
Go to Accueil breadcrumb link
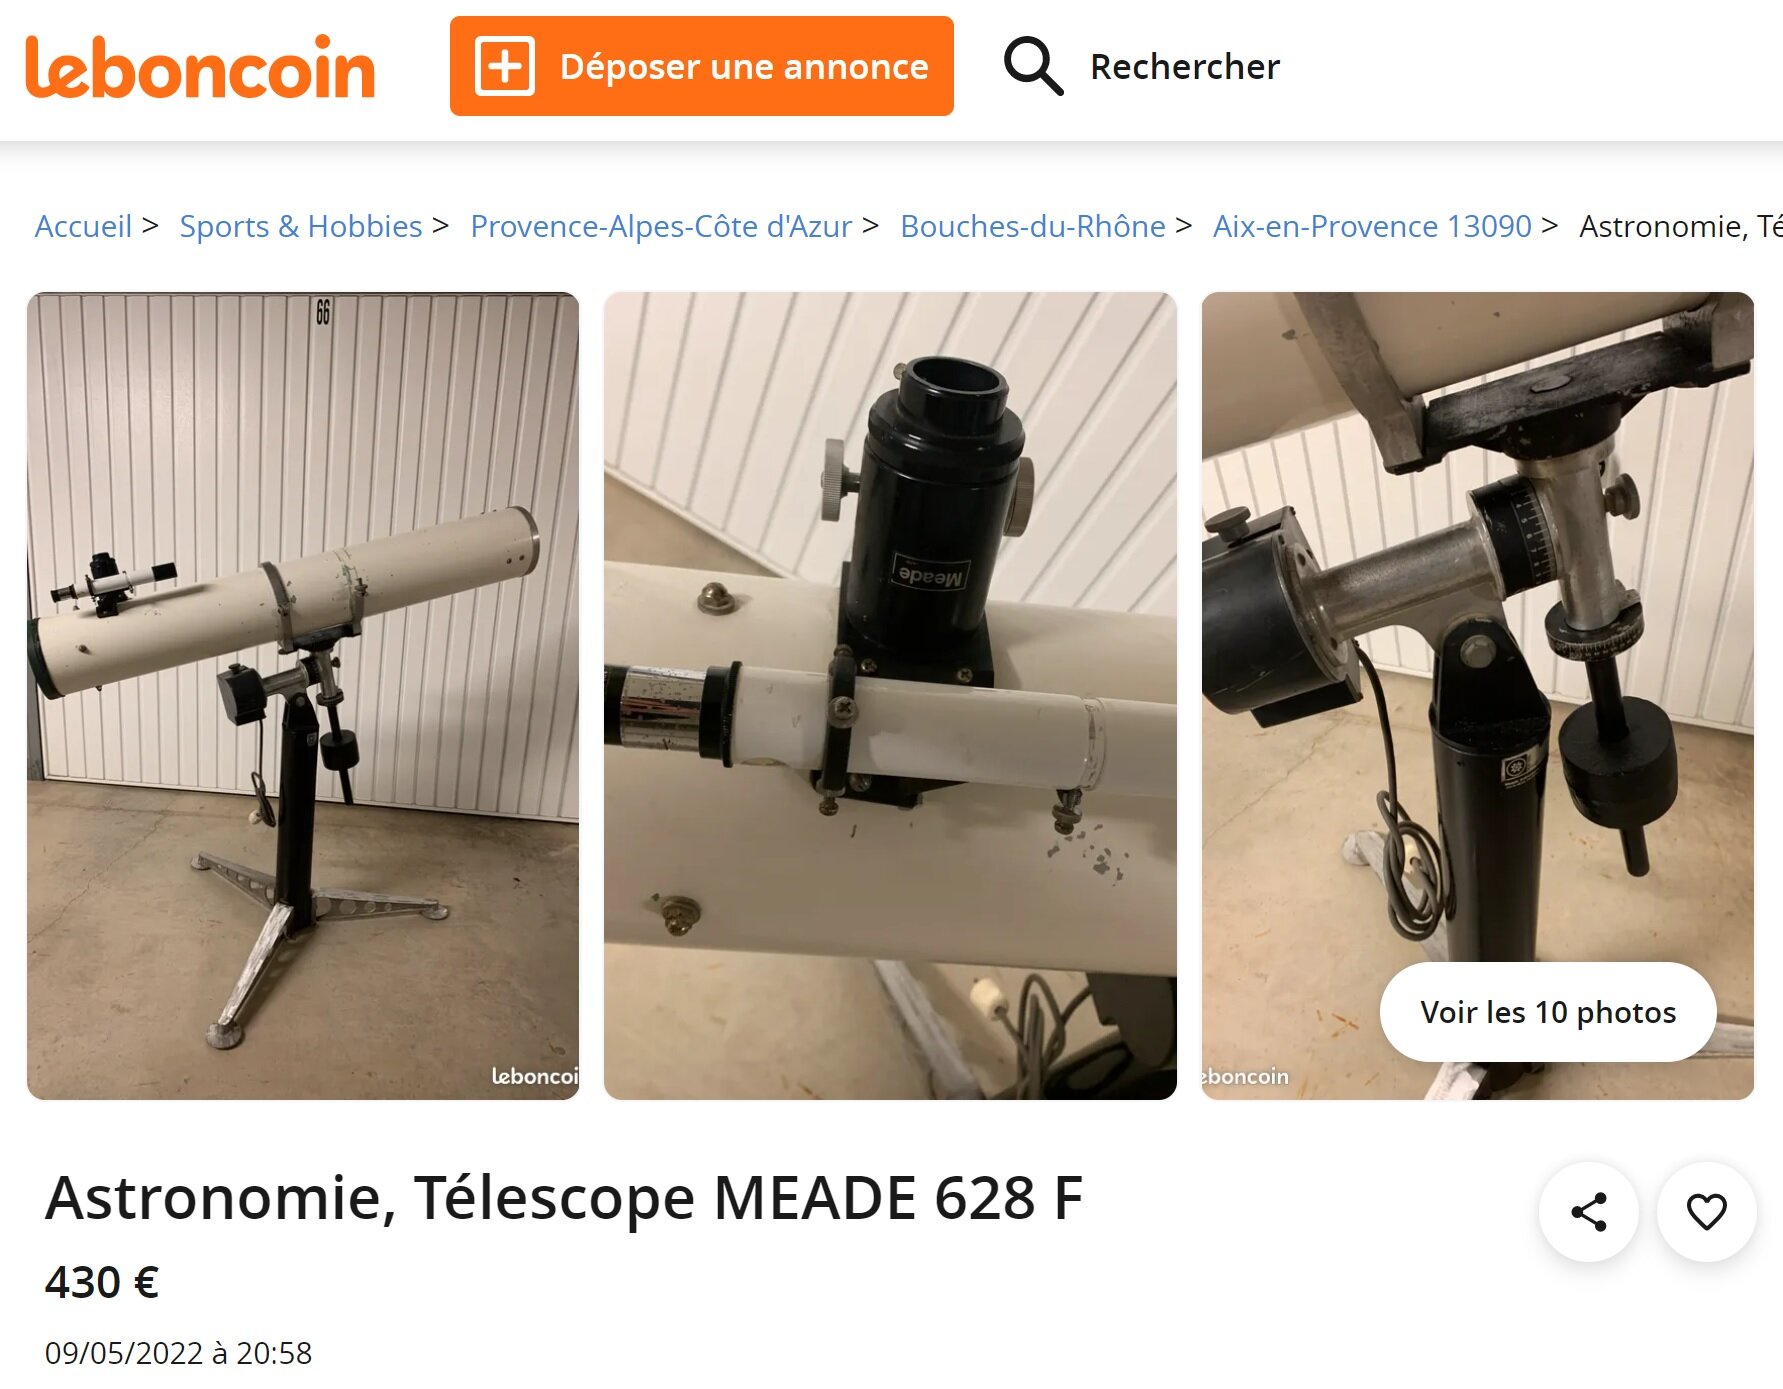click(83, 226)
